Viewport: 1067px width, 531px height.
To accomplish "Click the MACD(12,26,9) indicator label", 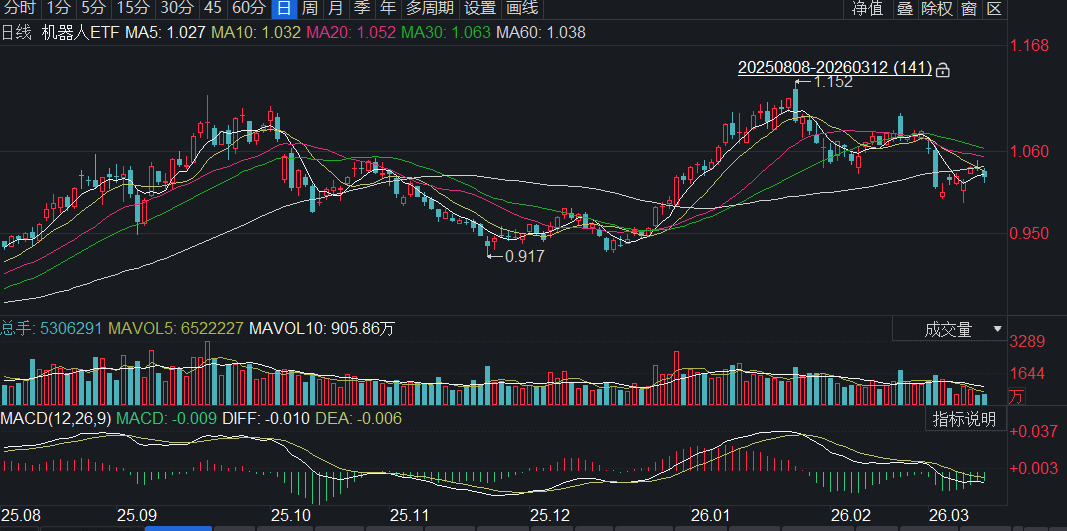I will click(x=55, y=418).
